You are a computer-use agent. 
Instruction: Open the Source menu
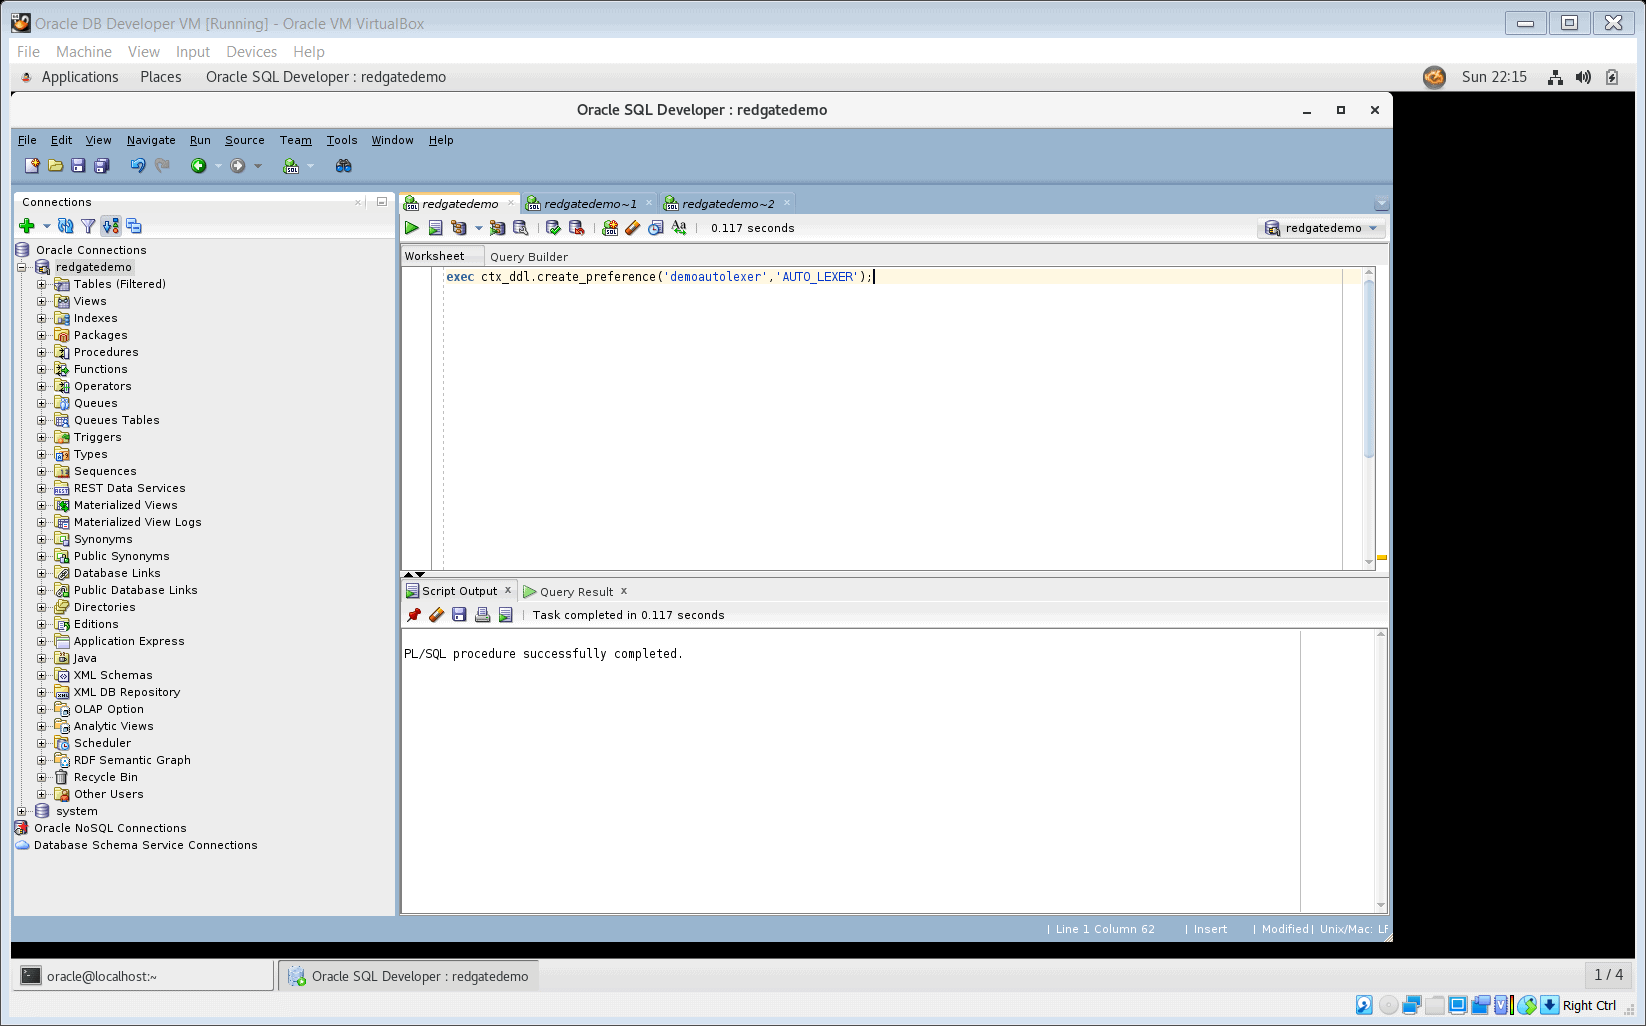pos(245,140)
